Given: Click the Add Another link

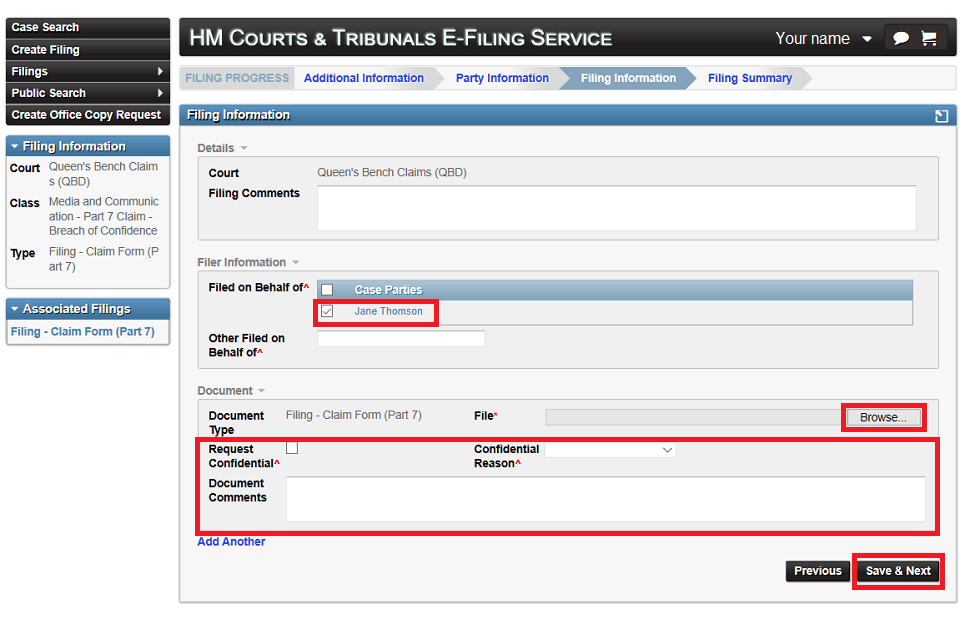Looking at the screenshot, I should (231, 541).
